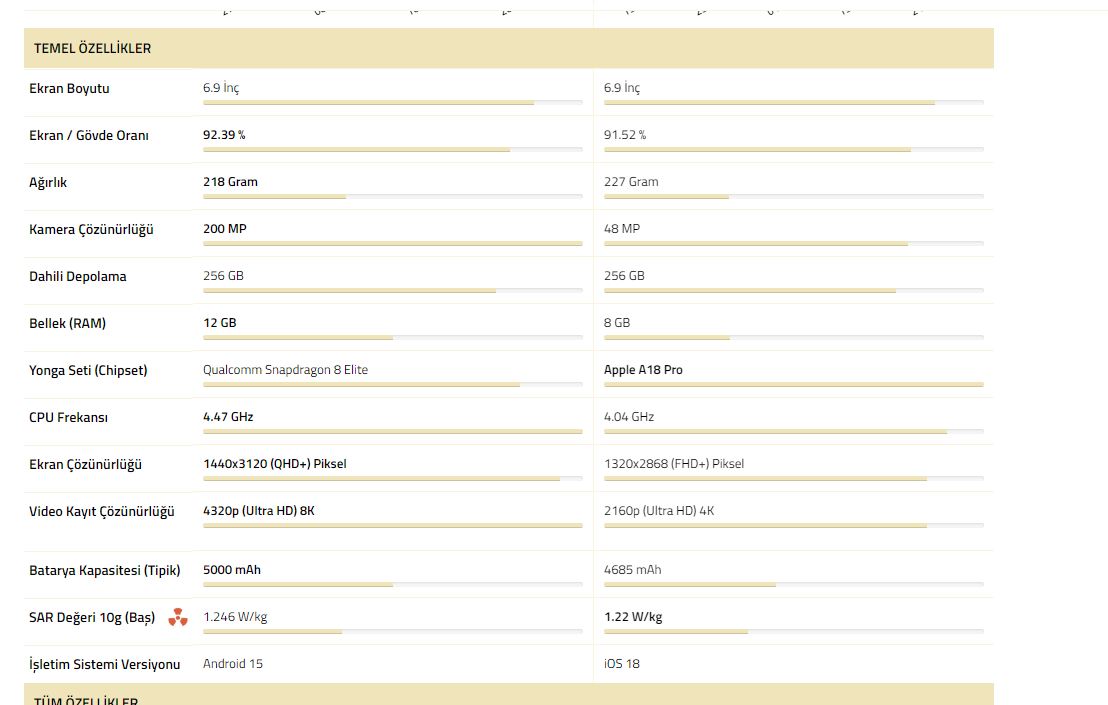1108x705 pixels.
Task: Click the 2160p (Ultra HD) 4K value
Action: click(659, 511)
